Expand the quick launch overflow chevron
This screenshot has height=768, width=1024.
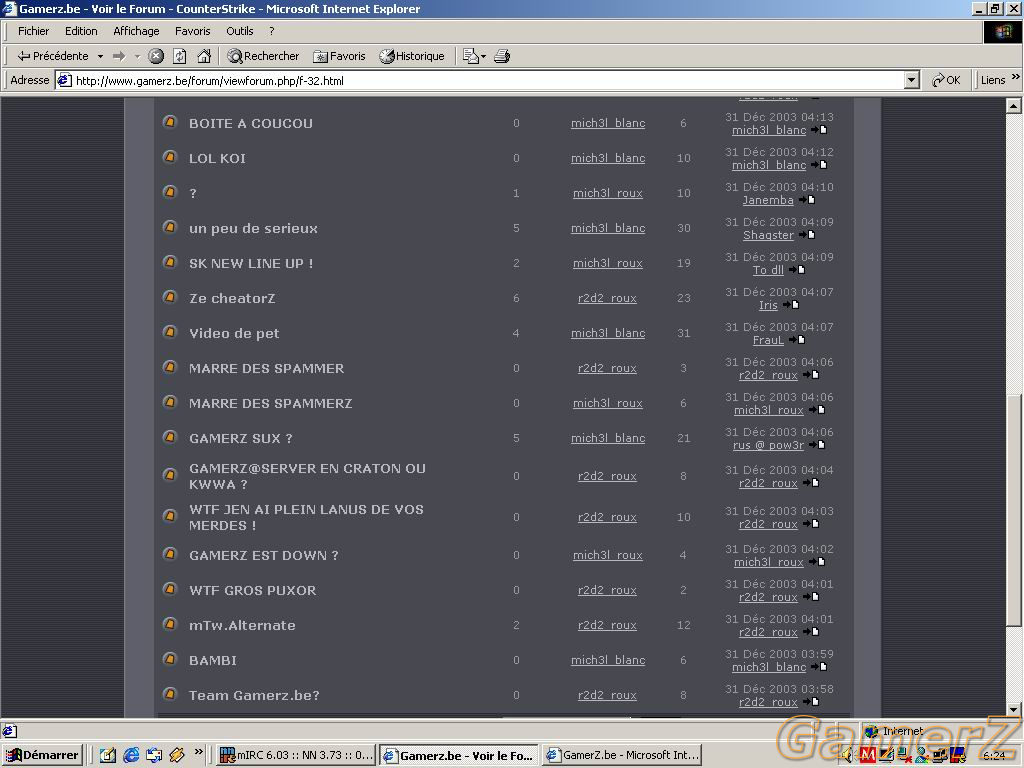[199, 751]
